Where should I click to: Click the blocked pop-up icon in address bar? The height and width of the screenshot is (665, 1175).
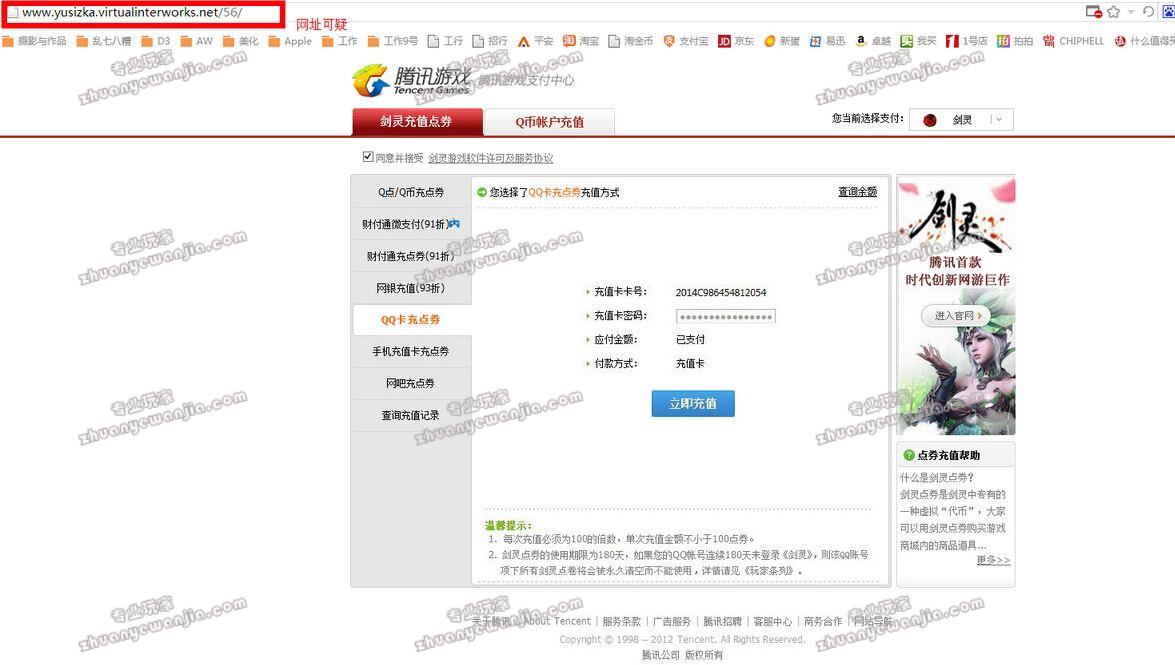point(1093,12)
